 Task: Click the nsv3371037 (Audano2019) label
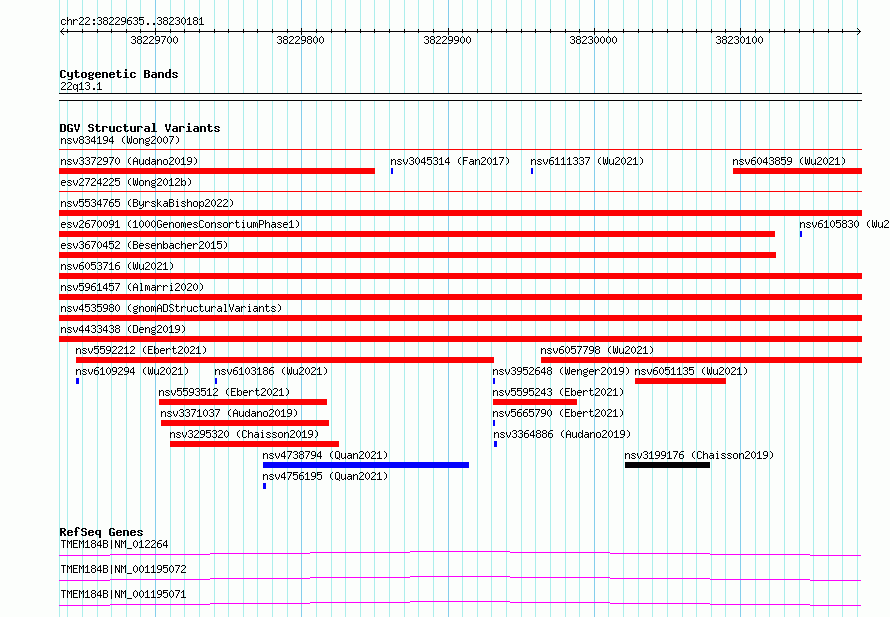pyautogui.click(x=229, y=413)
